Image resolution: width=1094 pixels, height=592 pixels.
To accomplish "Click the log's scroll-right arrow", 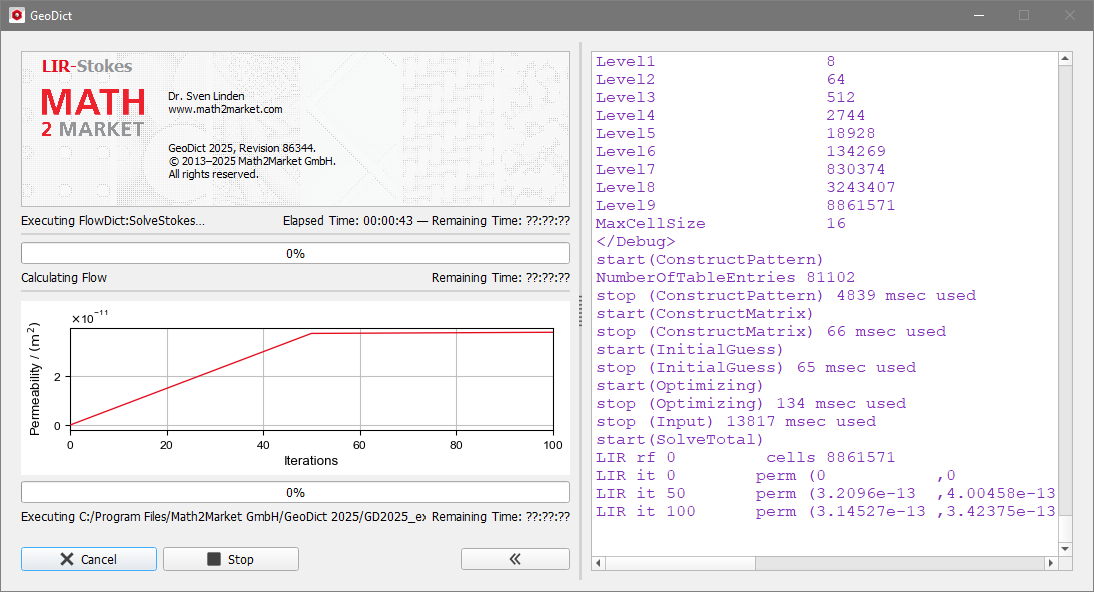I will (1051, 564).
